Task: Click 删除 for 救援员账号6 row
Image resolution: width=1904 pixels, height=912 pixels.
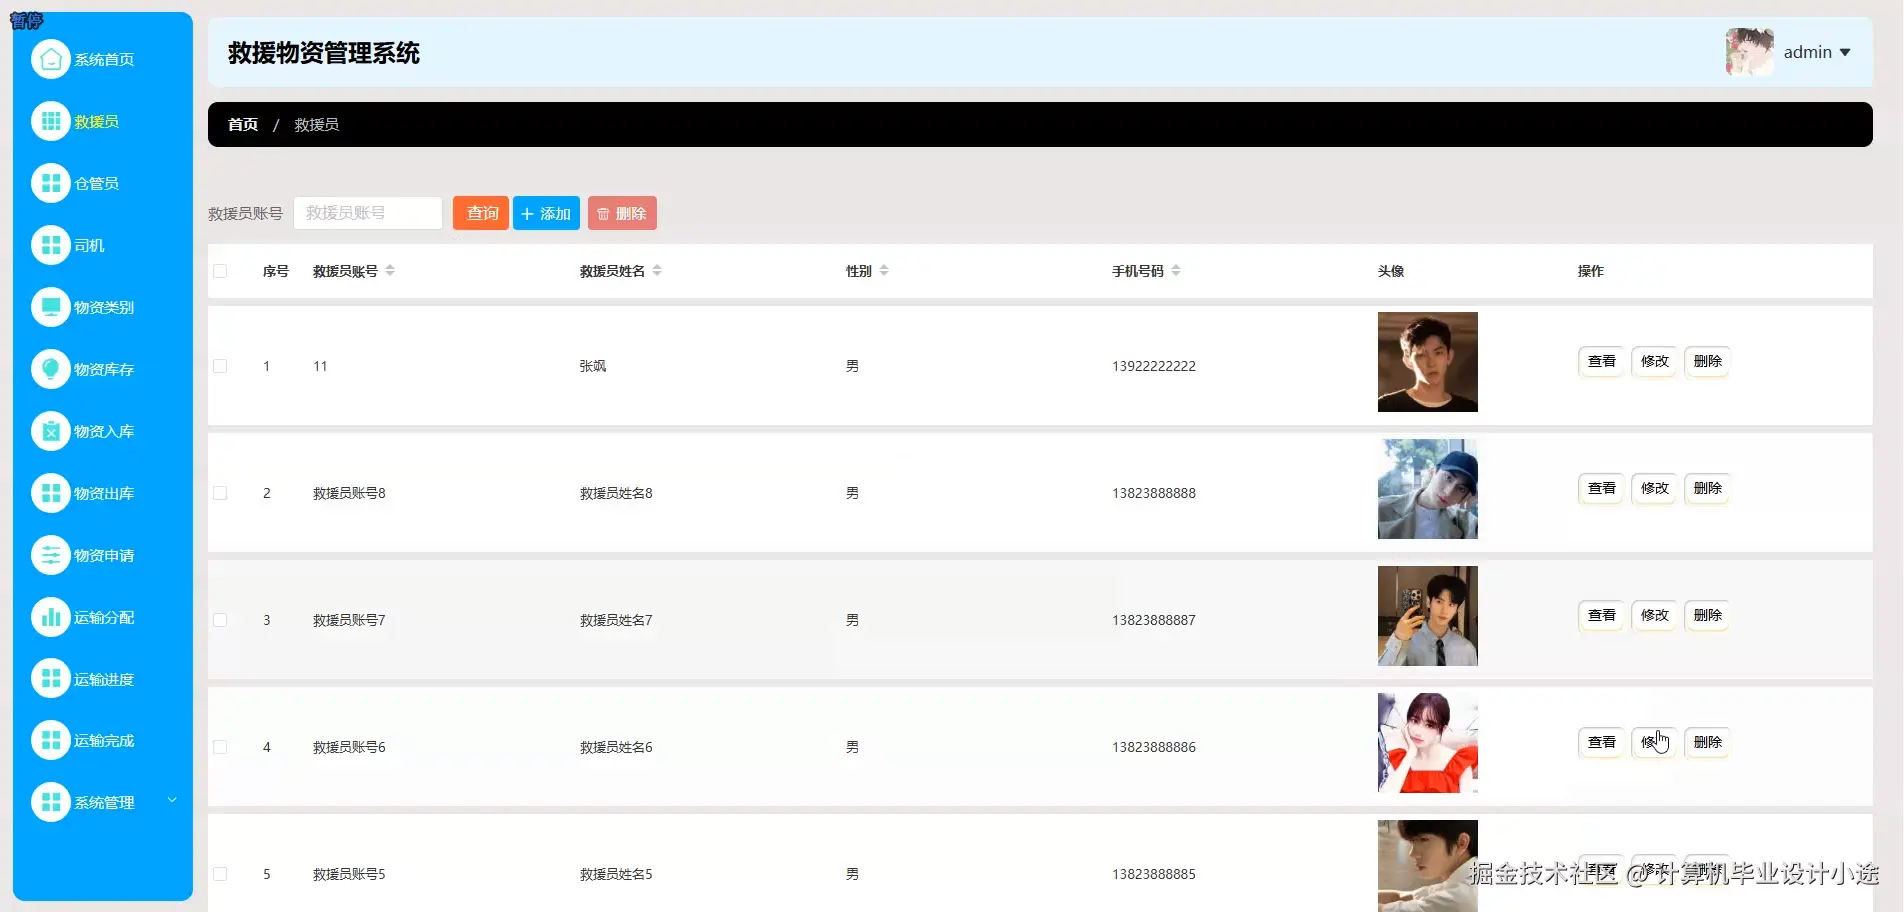Action: pyautogui.click(x=1707, y=742)
